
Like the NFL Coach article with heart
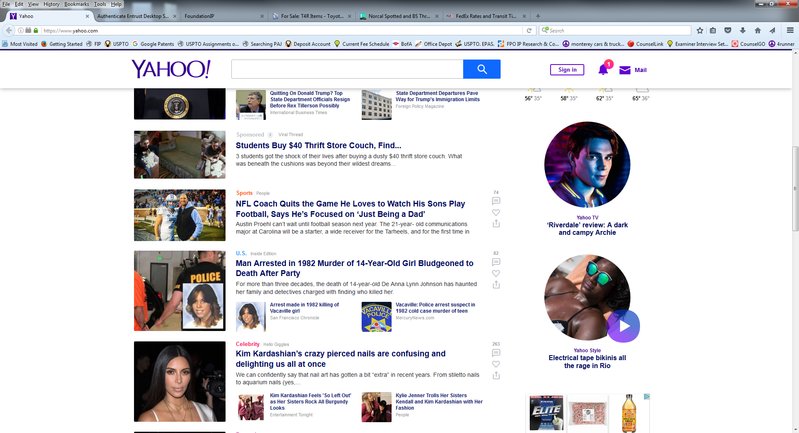pyautogui.click(x=496, y=212)
